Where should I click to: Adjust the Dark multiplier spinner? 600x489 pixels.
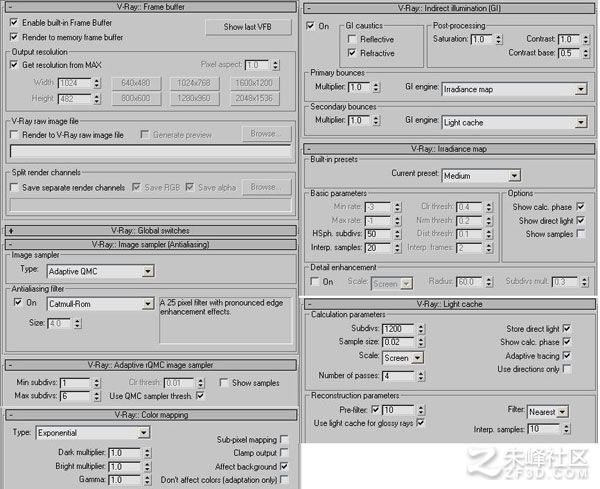(x=148, y=453)
